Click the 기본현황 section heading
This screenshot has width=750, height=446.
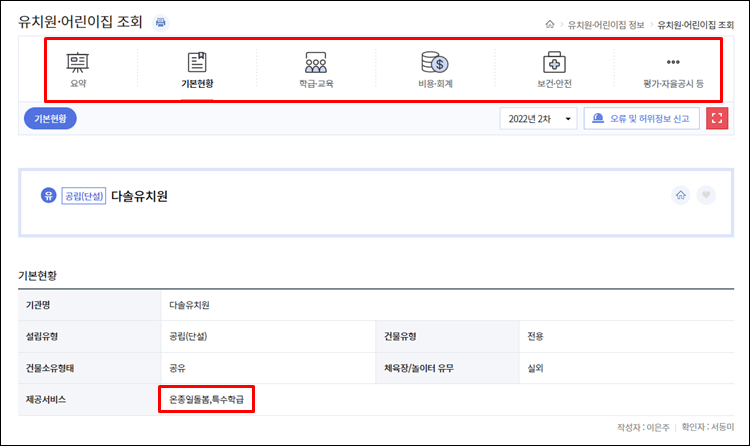coord(37,276)
